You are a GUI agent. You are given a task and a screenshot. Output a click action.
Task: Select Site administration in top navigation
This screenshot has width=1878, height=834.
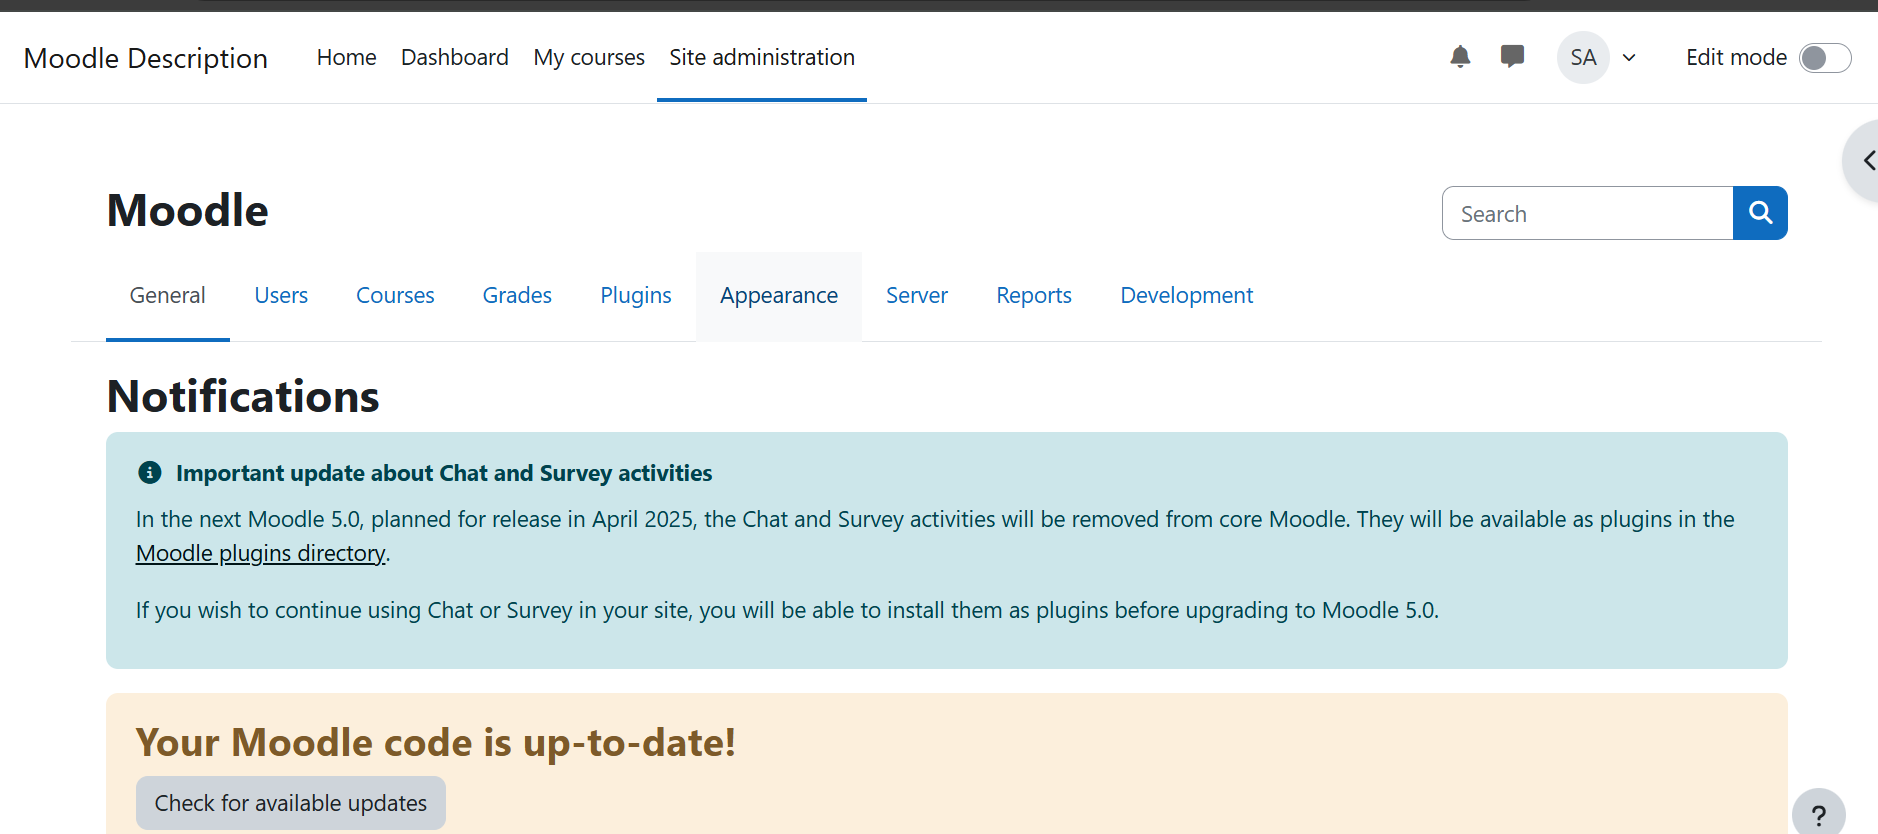(762, 57)
